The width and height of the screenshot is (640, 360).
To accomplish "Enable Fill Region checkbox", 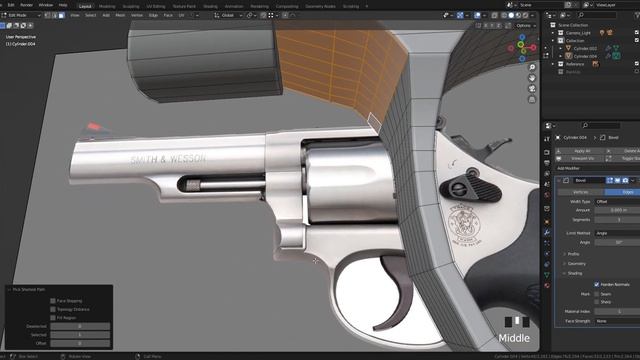I will pyautogui.click(x=53, y=318).
